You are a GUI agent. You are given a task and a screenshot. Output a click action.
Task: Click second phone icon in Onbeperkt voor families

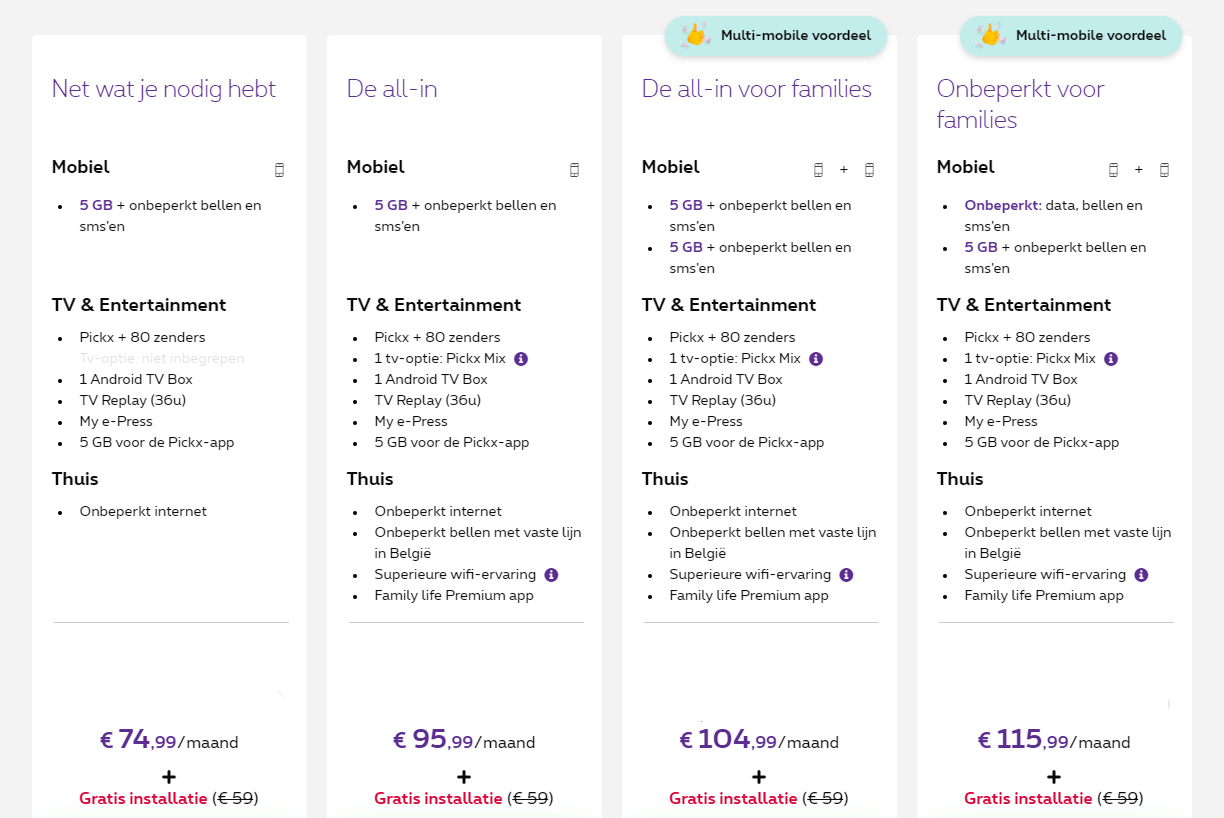coord(1164,170)
